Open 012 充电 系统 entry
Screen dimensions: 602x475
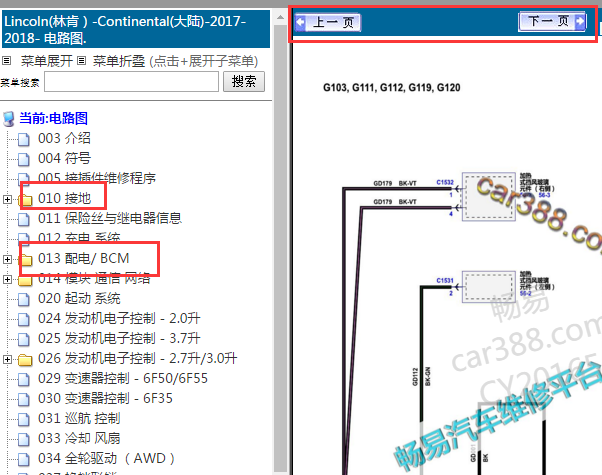(79, 238)
